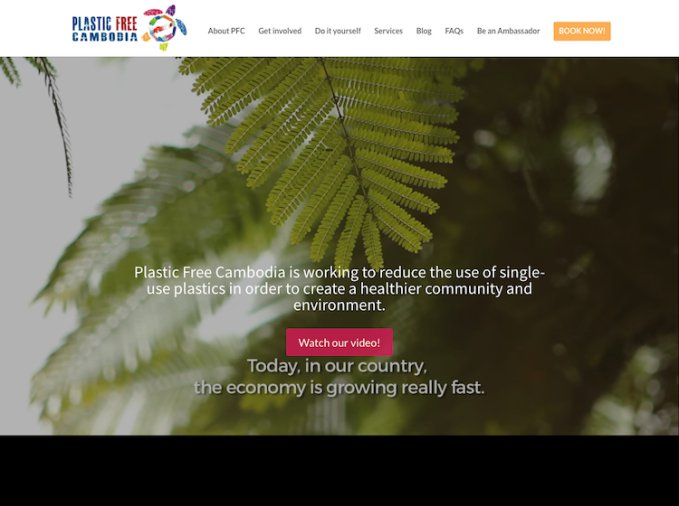679x506 pixels.
Task: Click the subtitle line 'Today, in our country,'
Action: tap(337, 366)
